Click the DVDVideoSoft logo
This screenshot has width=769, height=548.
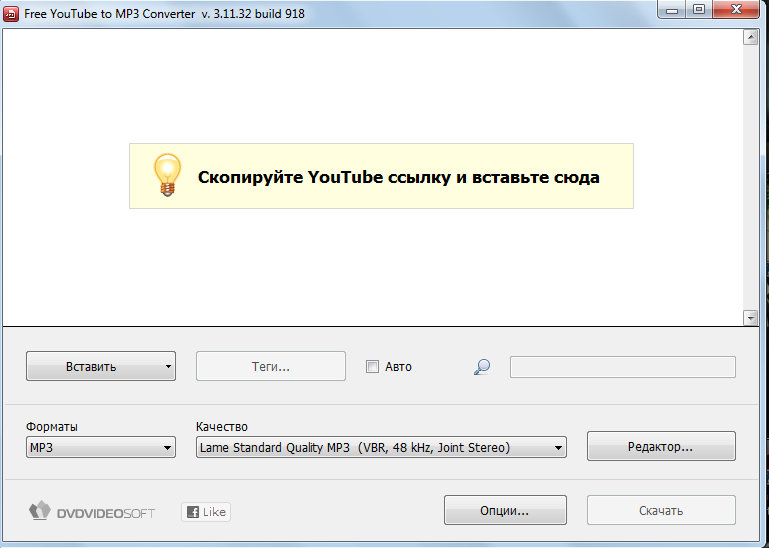pyautogui.click(x=92, y=511)
